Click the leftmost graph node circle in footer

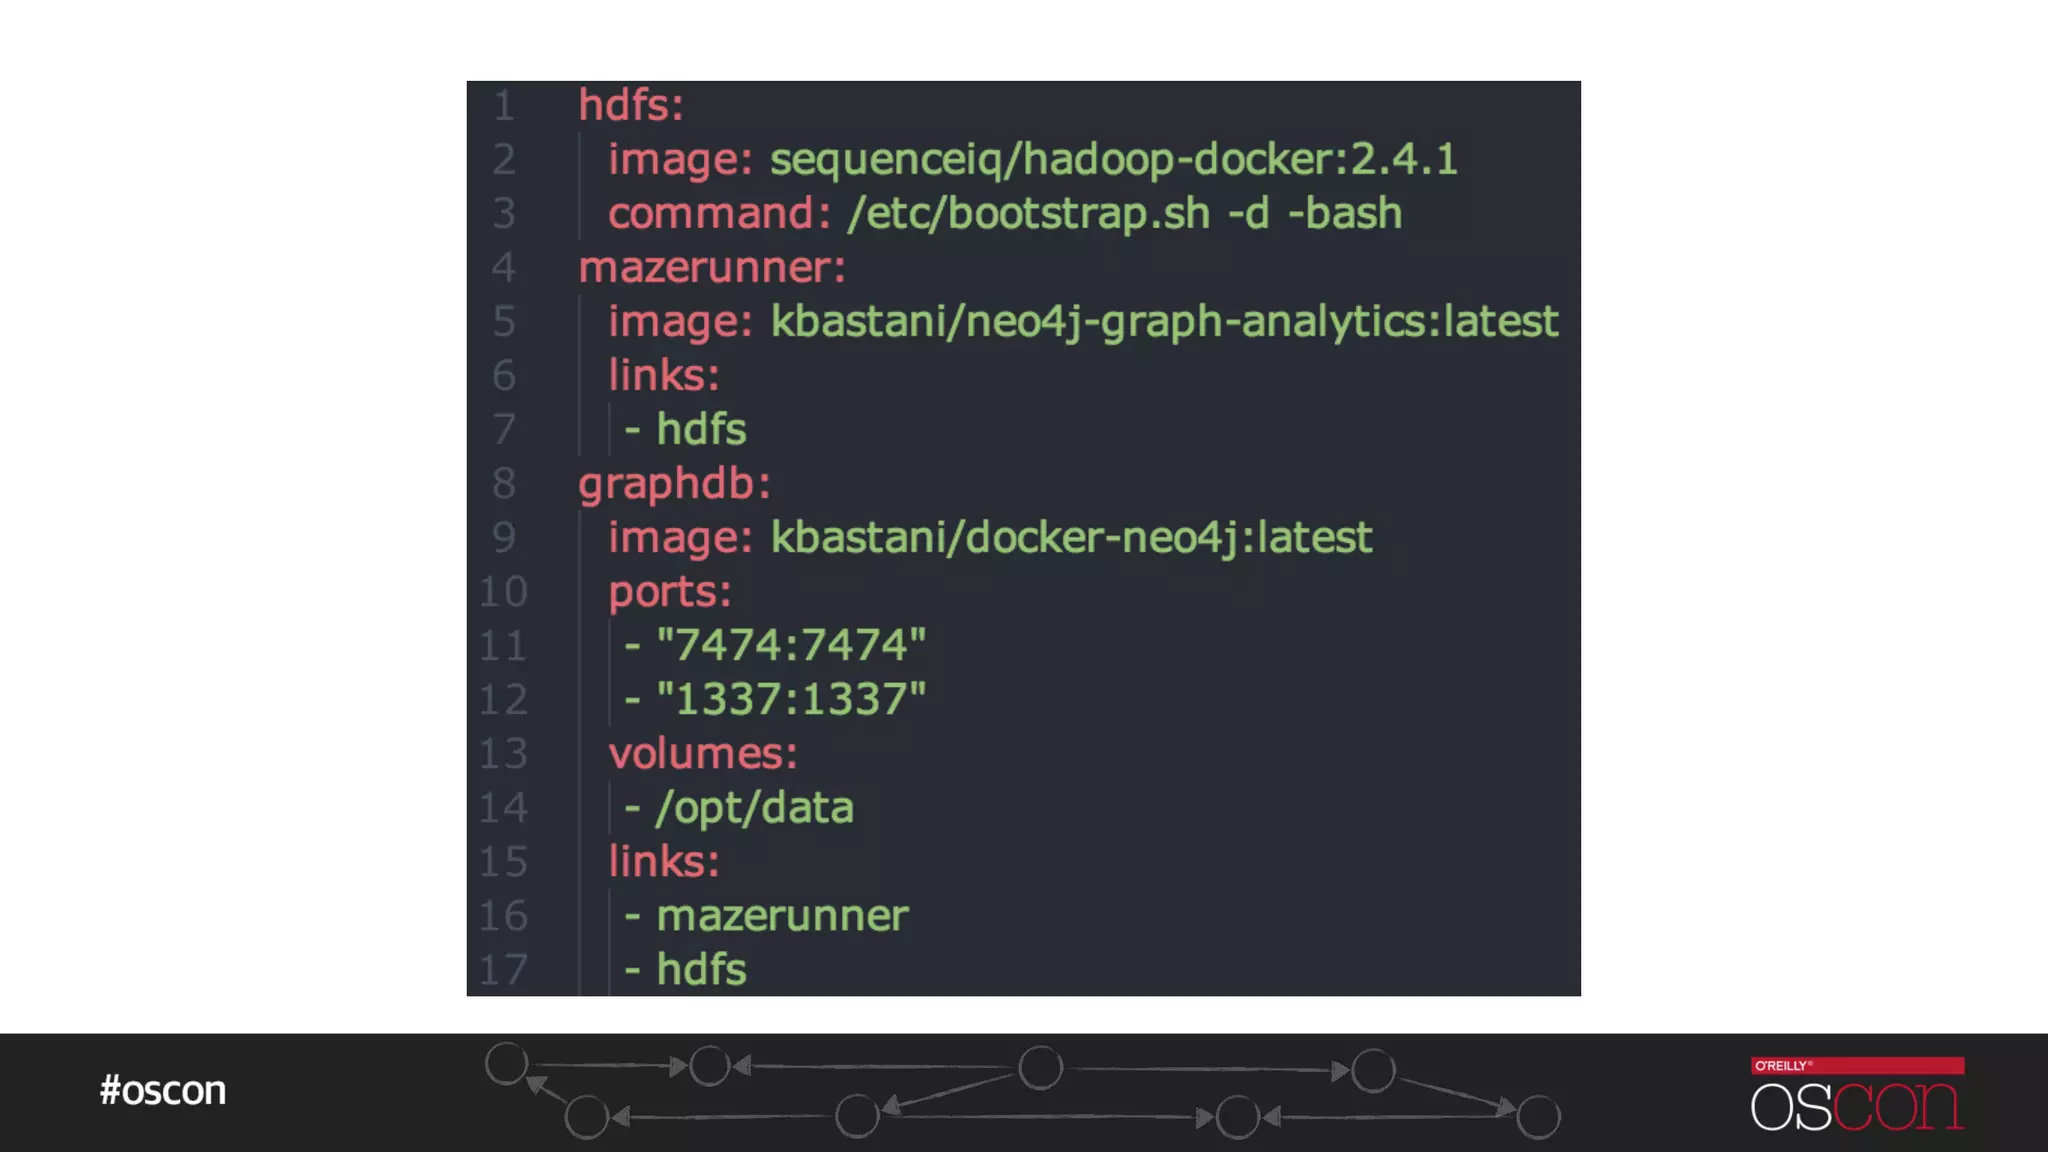(x=506, y=1063)
